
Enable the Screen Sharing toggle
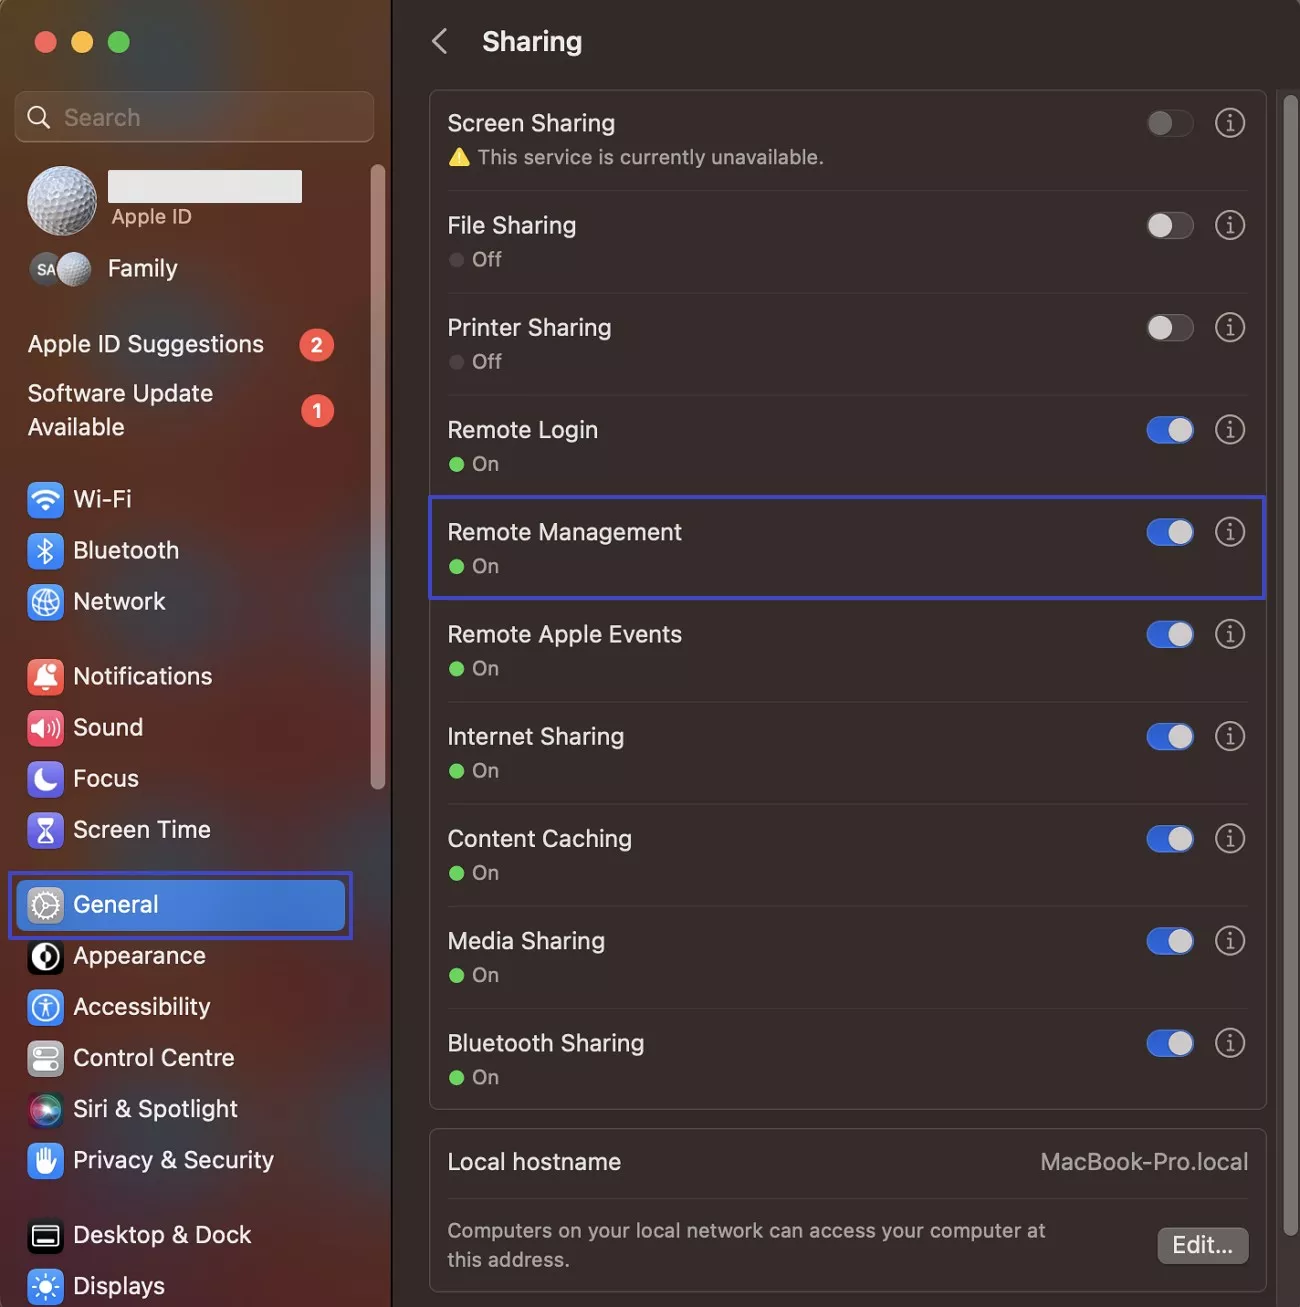1169,123
